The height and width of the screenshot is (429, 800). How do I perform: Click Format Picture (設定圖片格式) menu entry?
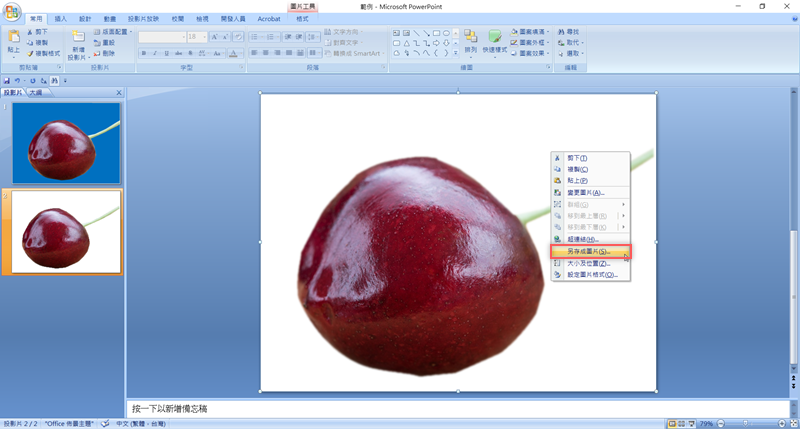[x=592, y=274]
